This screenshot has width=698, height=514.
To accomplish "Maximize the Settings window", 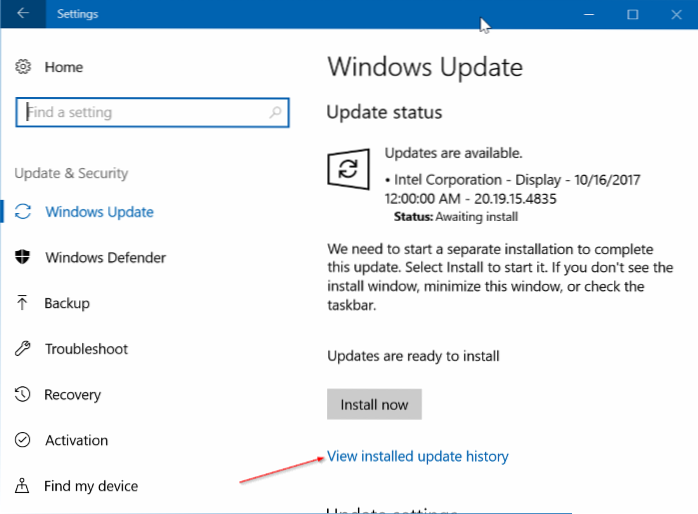I will click(x=632, y=15).
